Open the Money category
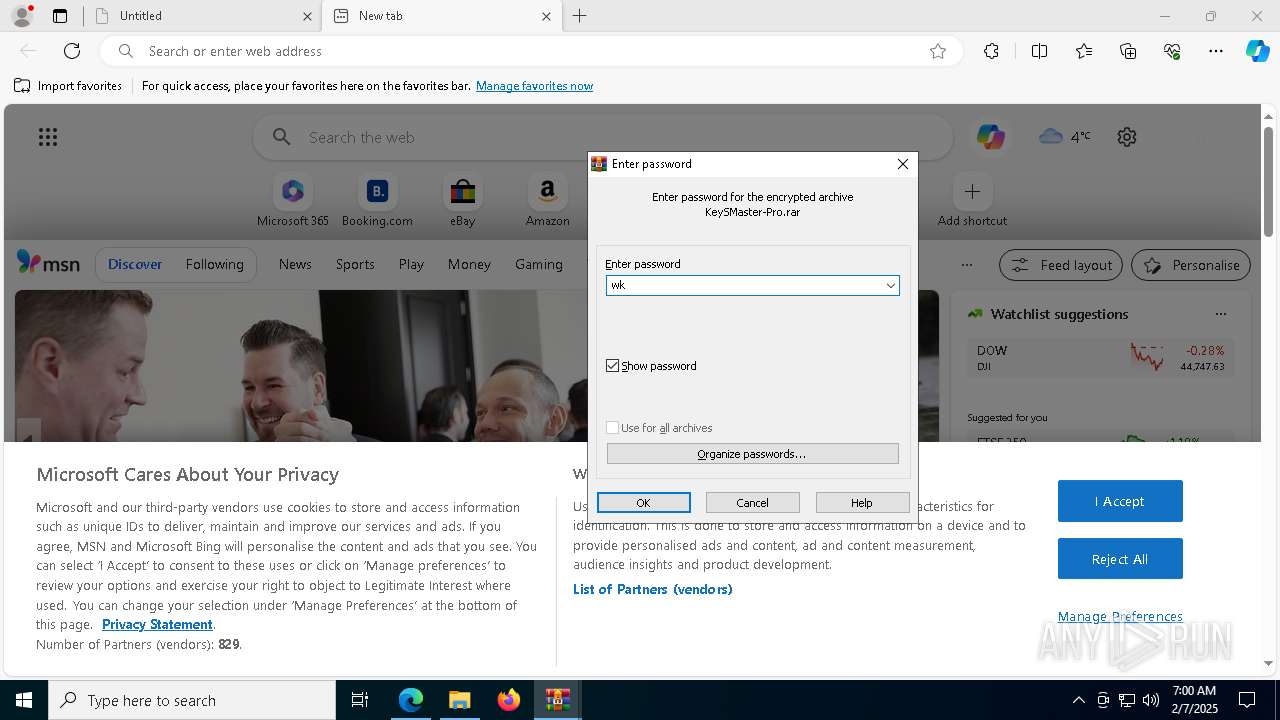1280x720 pixels. pos(469,264)
